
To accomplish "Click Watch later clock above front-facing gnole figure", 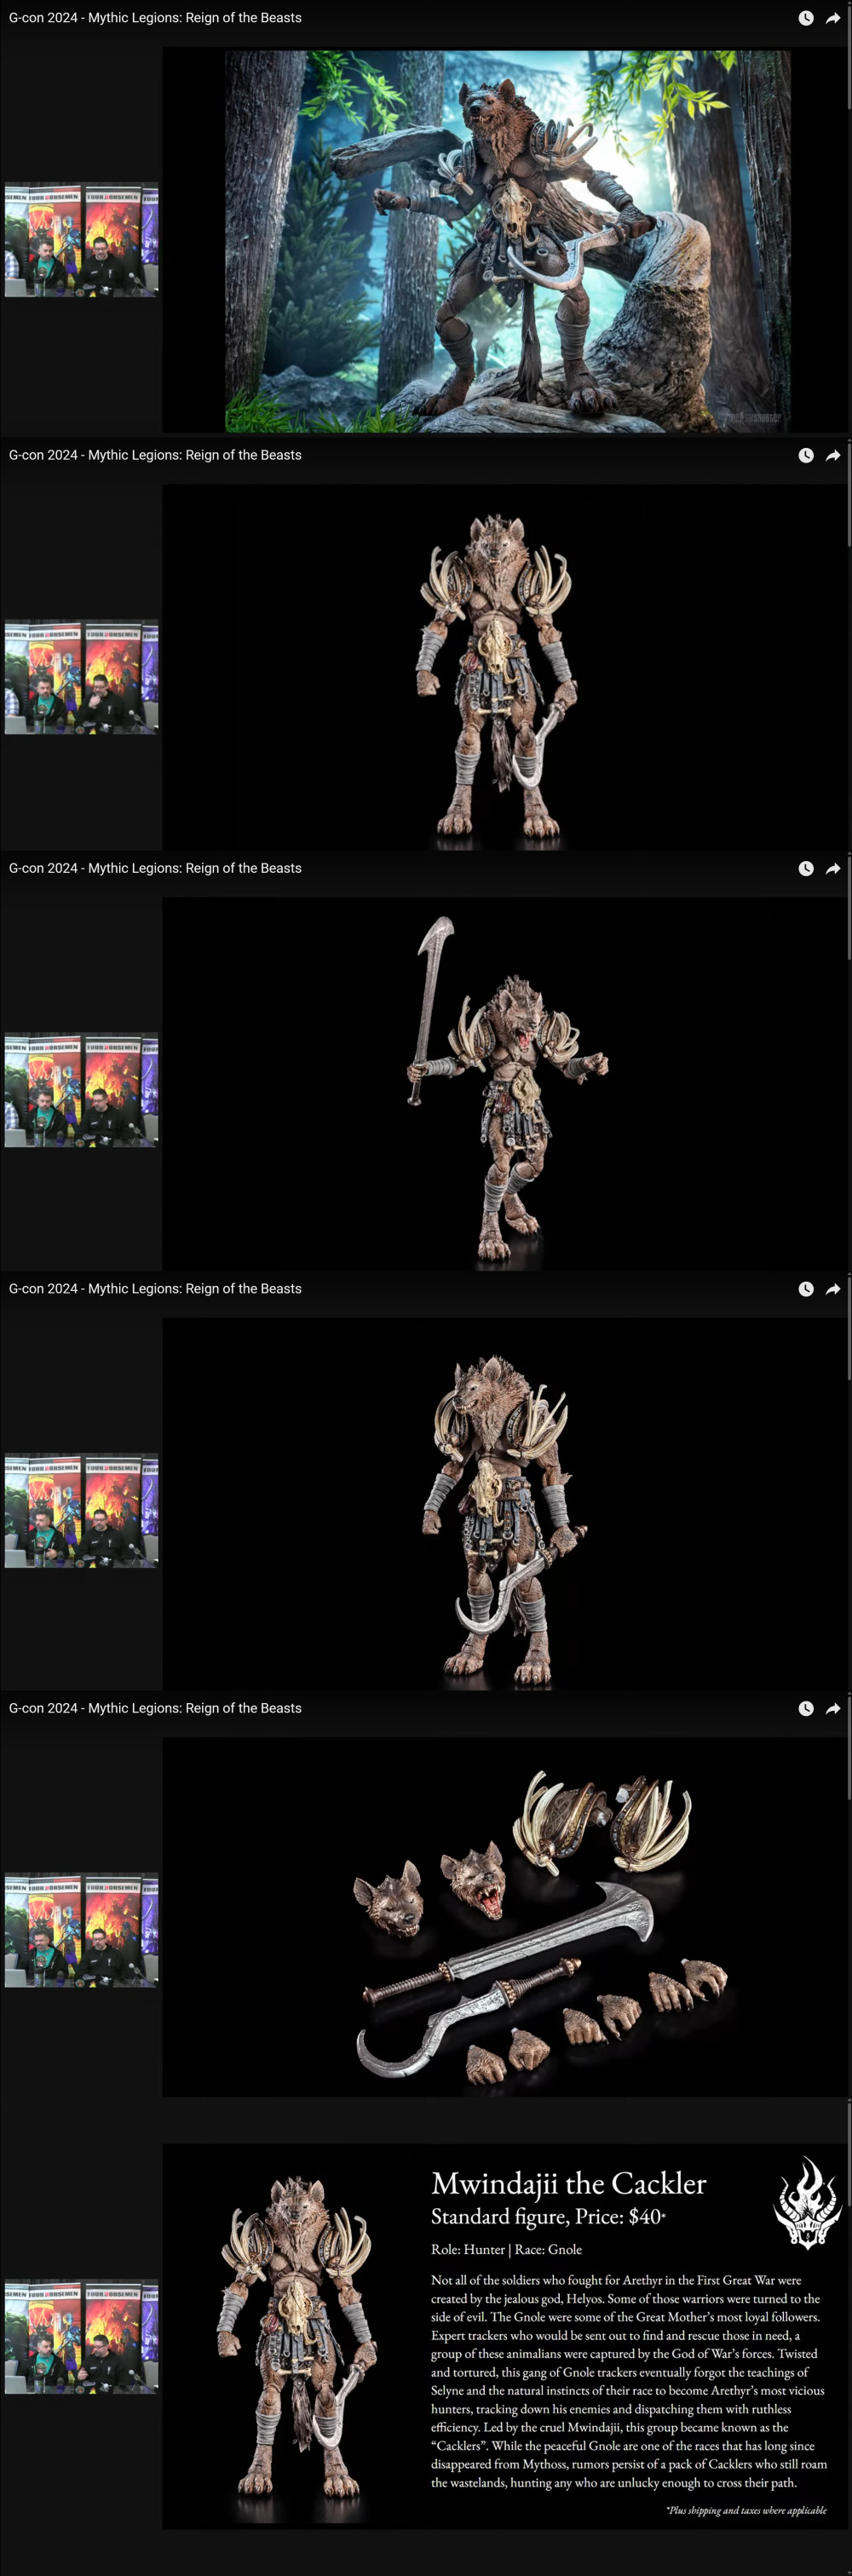I will click(x=805, y=455).
